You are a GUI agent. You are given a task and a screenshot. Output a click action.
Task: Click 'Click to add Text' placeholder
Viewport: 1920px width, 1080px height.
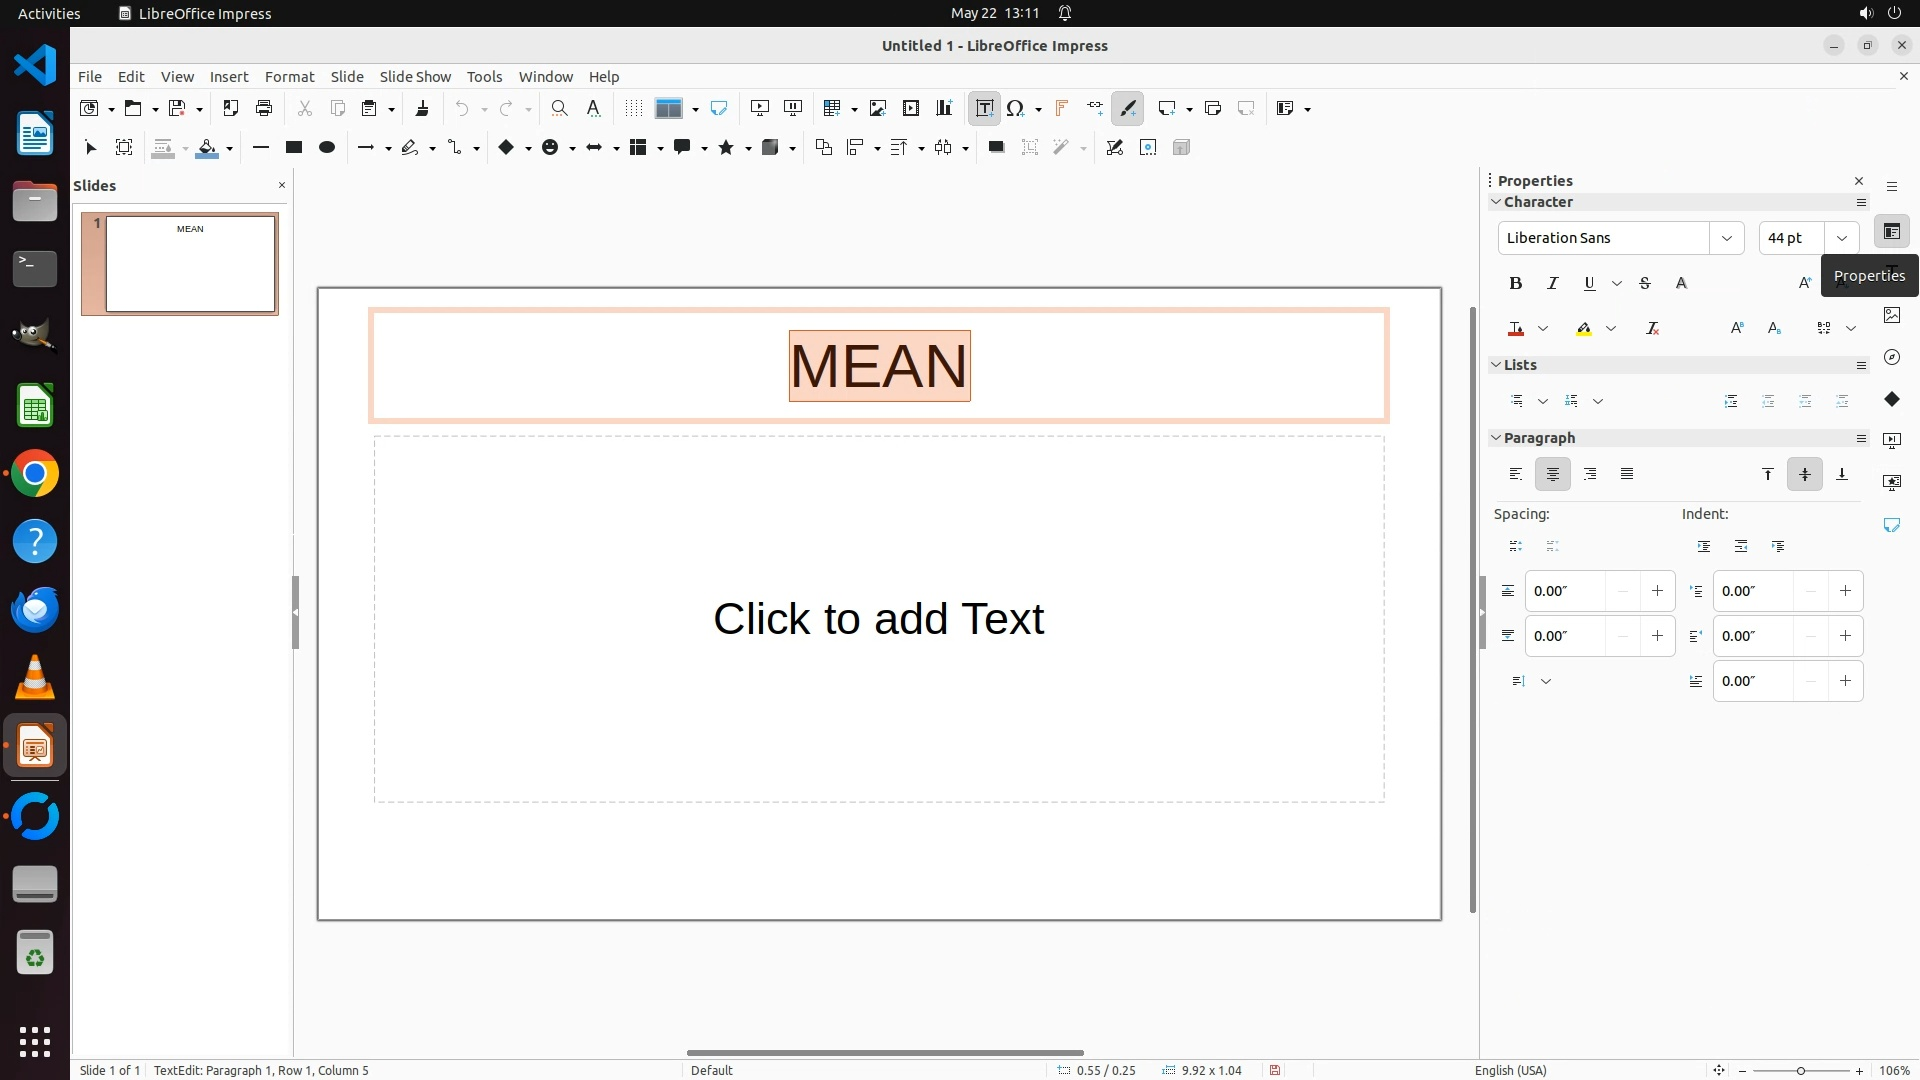click(878, 619)
